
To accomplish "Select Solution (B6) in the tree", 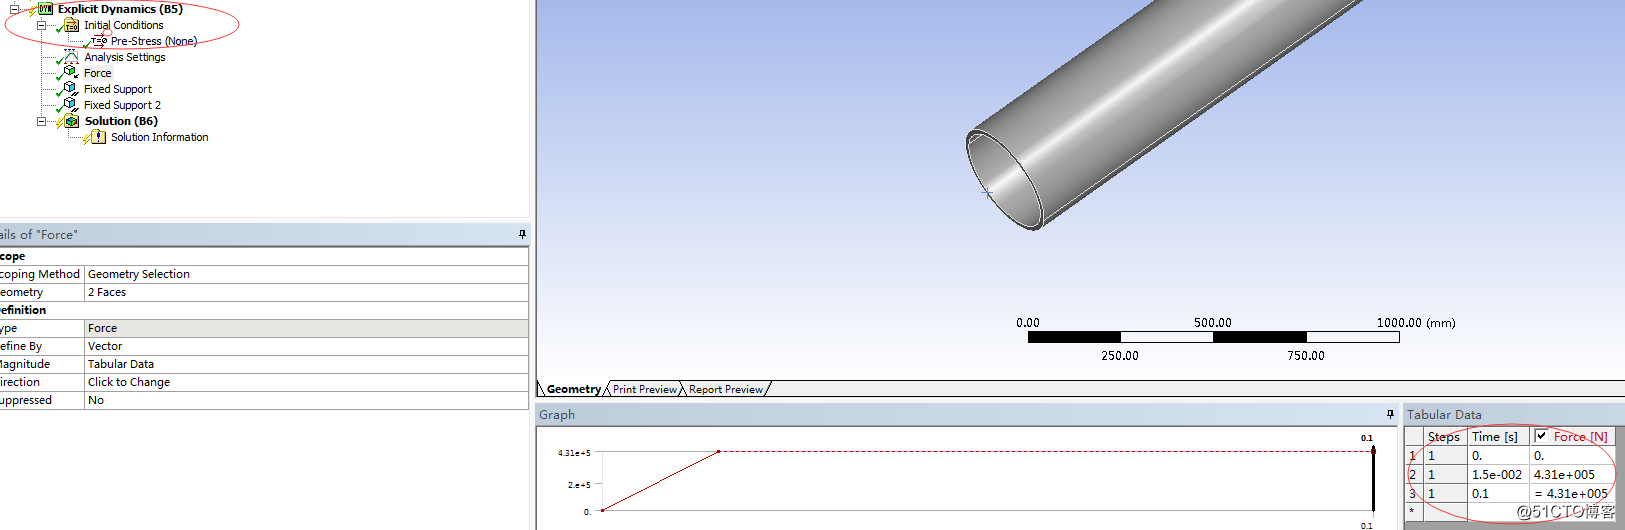I will 121,121.
